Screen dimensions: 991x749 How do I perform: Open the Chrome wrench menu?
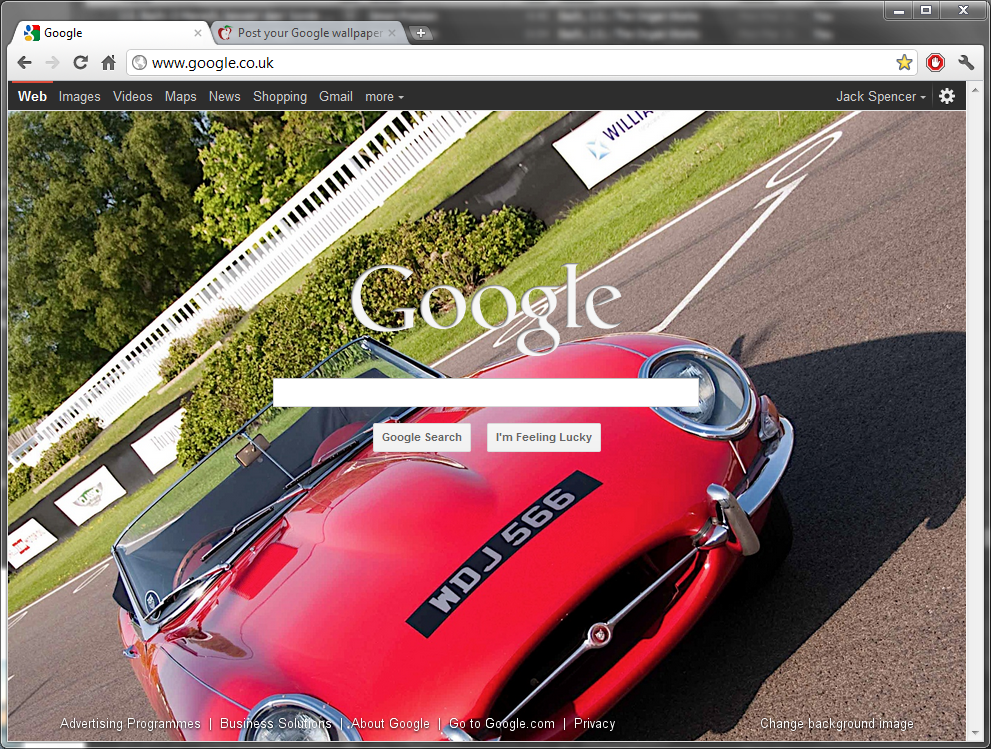pyautogui.click(x=966, y=63)
